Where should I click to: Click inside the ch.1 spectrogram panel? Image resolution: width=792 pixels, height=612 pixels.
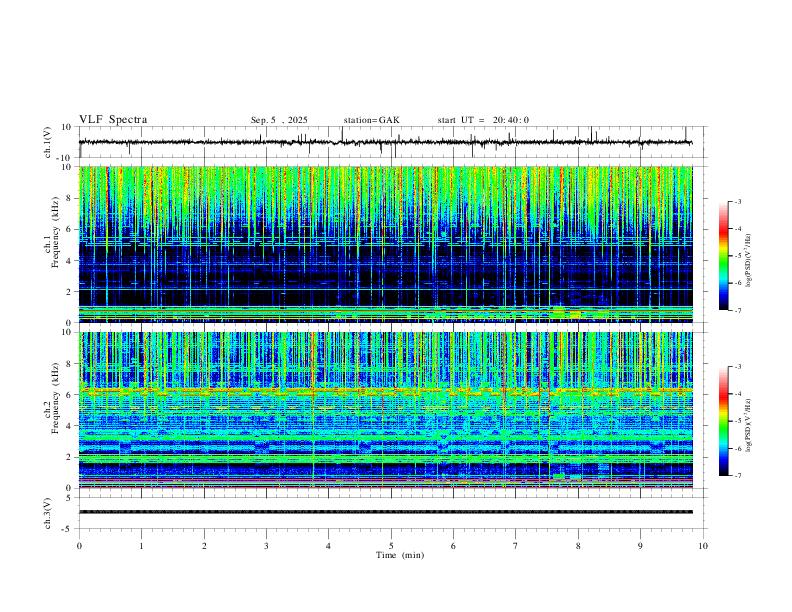(x=385, y=244)
